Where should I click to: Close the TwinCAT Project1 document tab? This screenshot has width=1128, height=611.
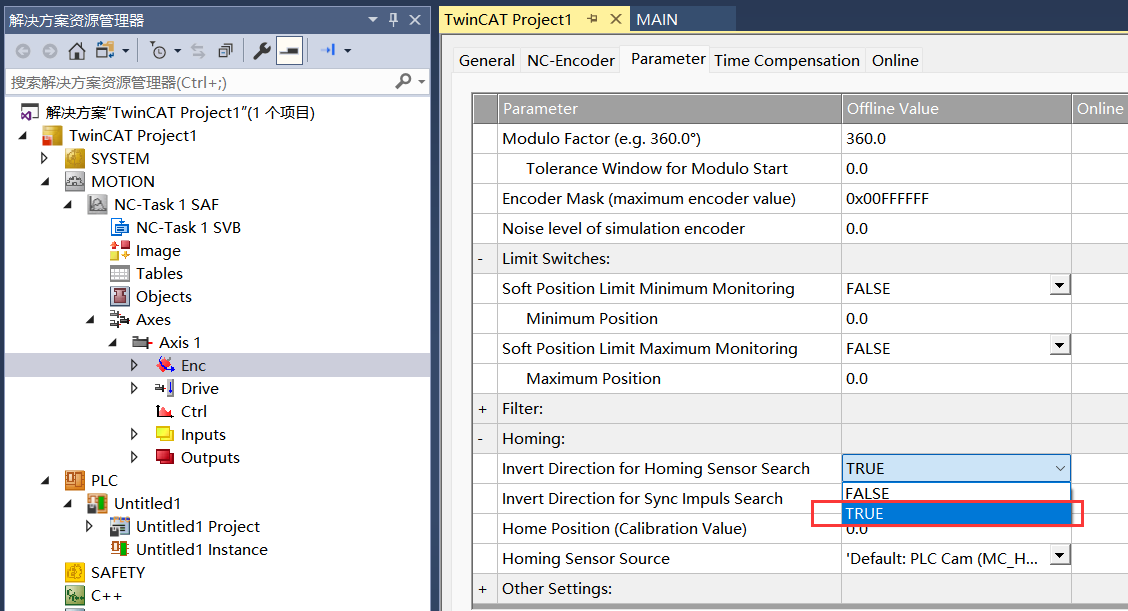(616, 19)
